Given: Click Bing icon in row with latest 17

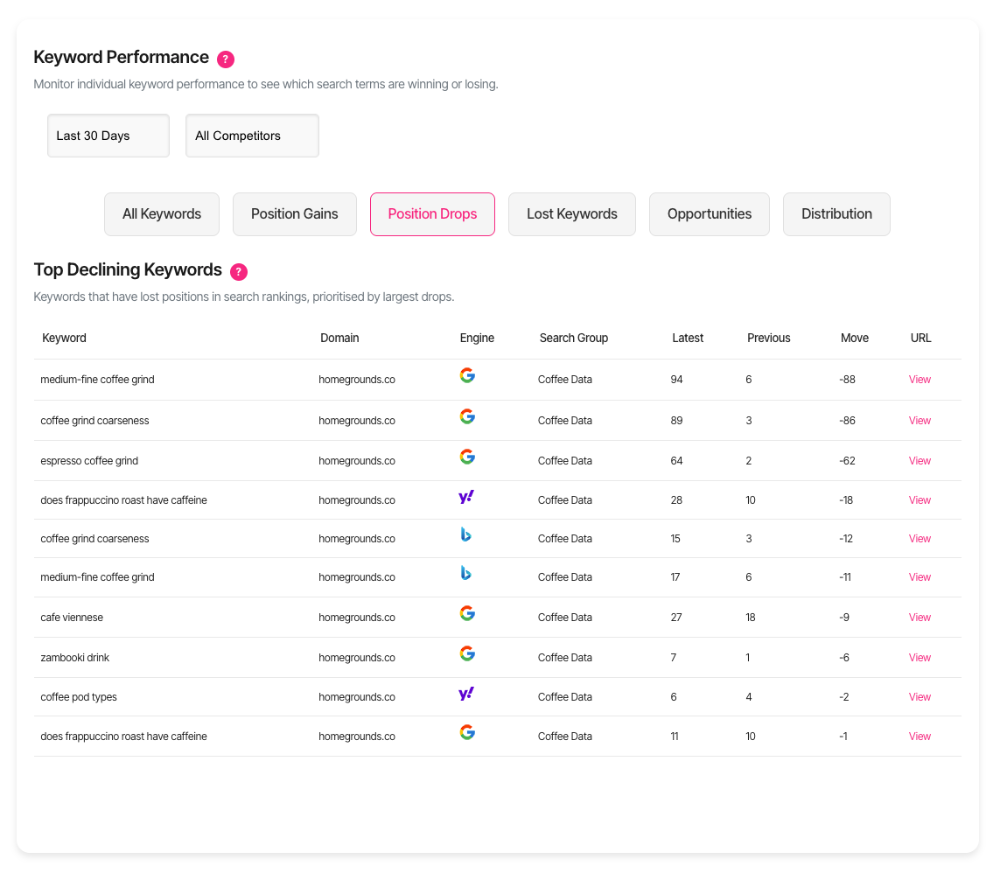Looking at the screenshot, I should (466, 573).
